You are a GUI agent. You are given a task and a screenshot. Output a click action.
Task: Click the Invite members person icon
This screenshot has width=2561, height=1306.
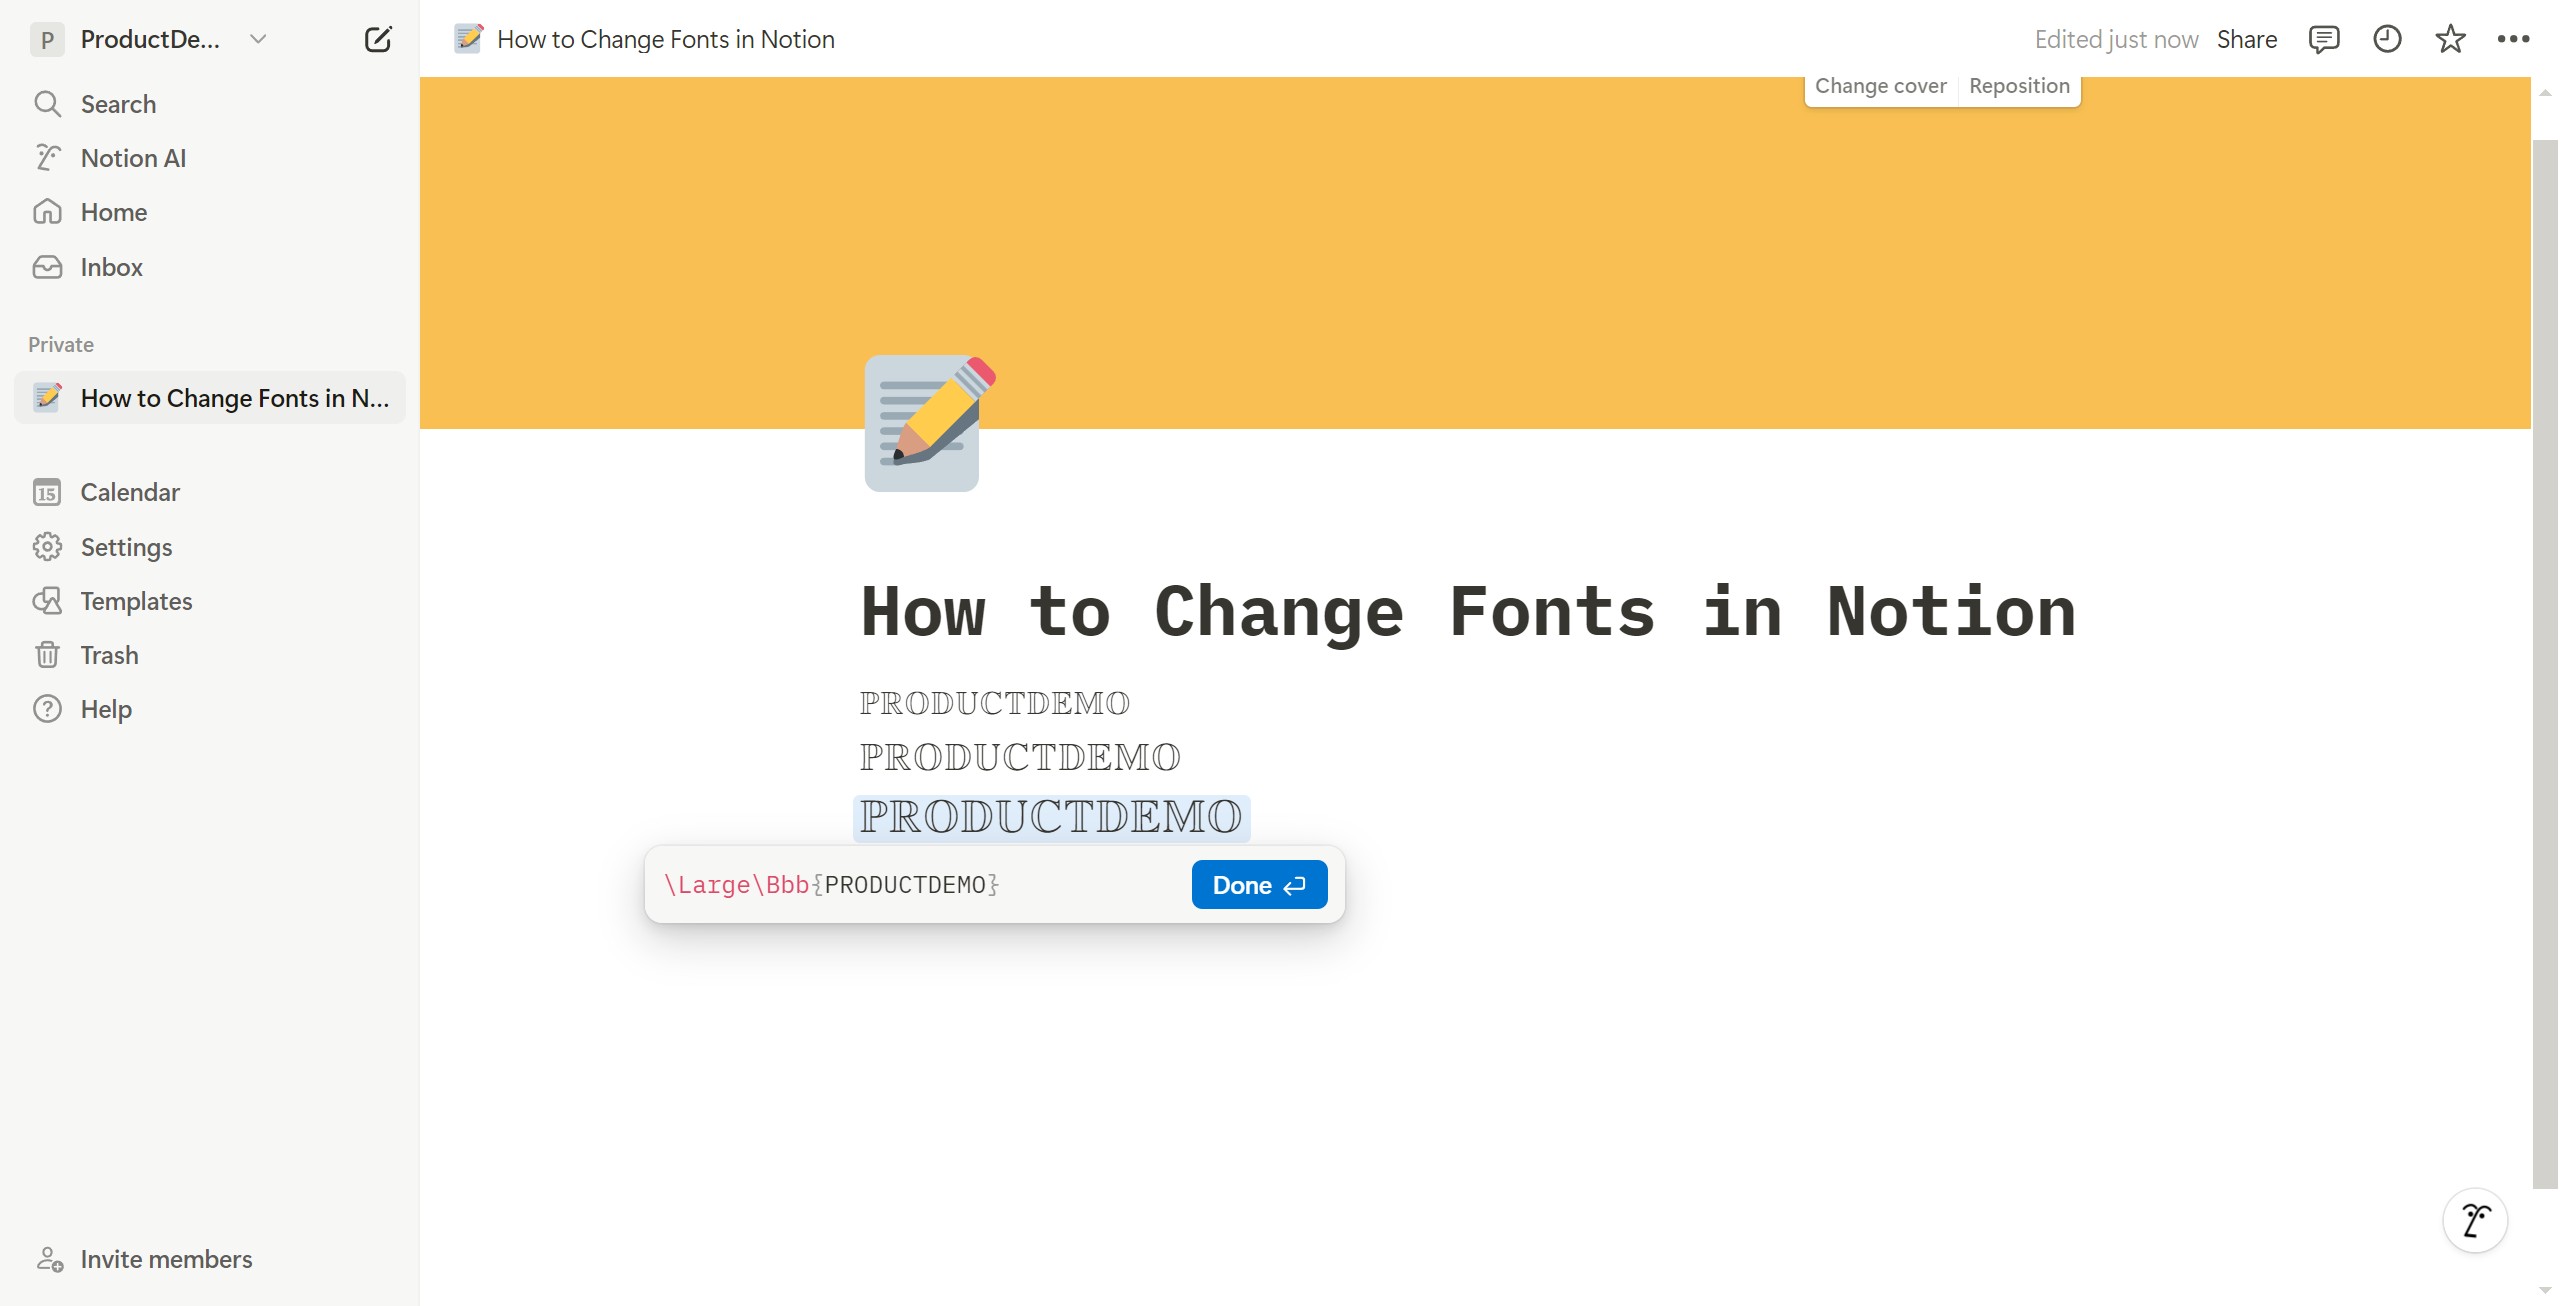click(x=49, y=1259)
